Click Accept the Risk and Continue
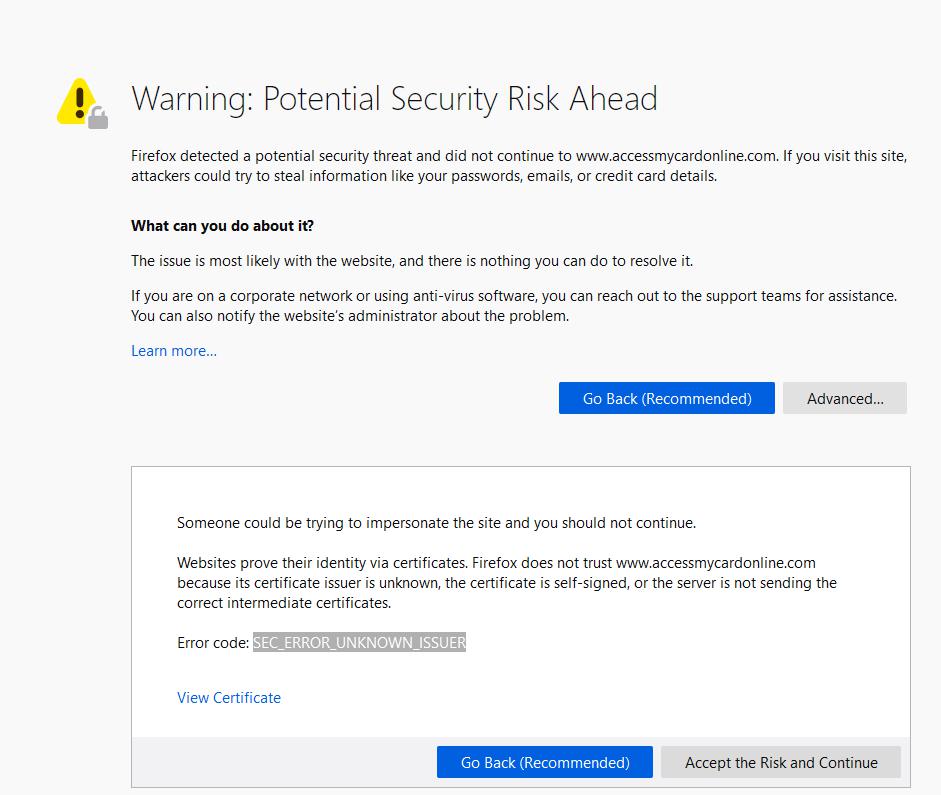The width and height of the screenshot is (941, 795). tap(781, 762)
